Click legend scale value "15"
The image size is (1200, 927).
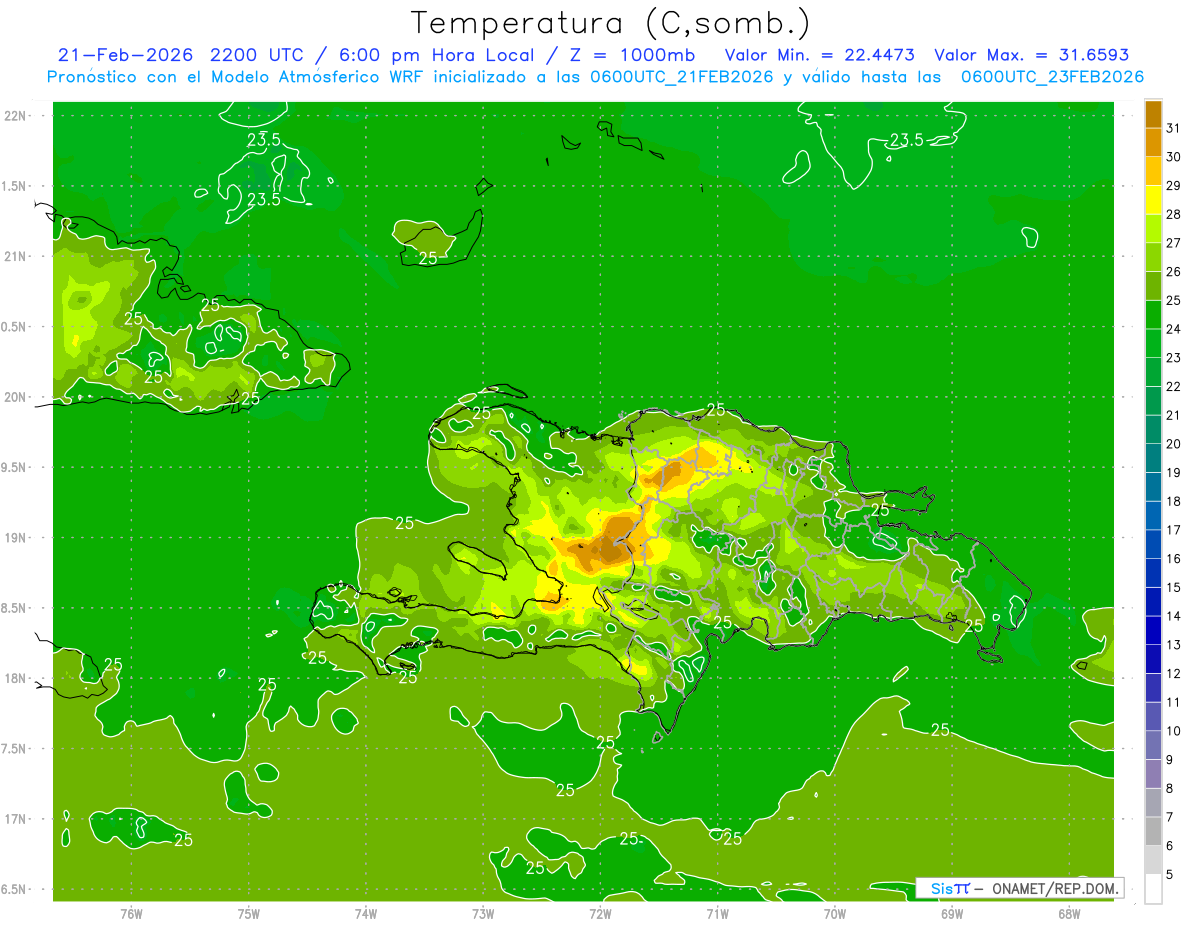tap(1173, 588)
